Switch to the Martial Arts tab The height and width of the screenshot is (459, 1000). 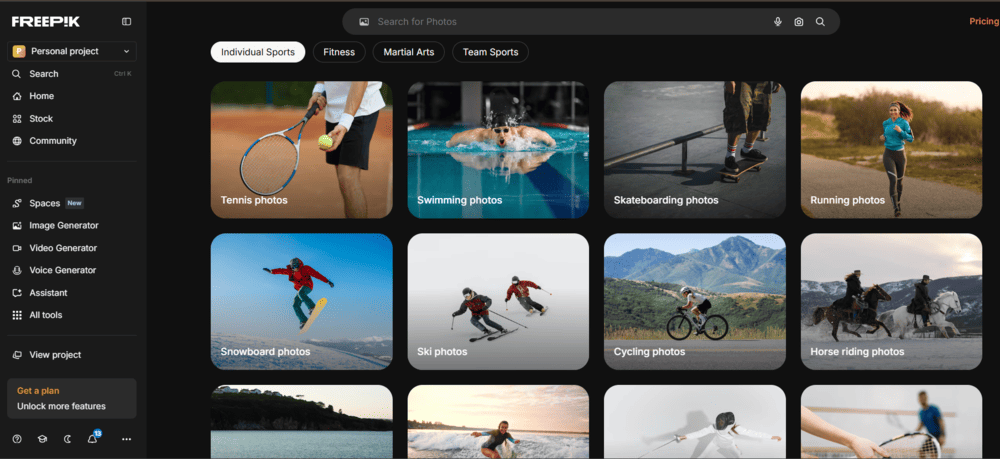pyautogui.click(x=409, y=52)
